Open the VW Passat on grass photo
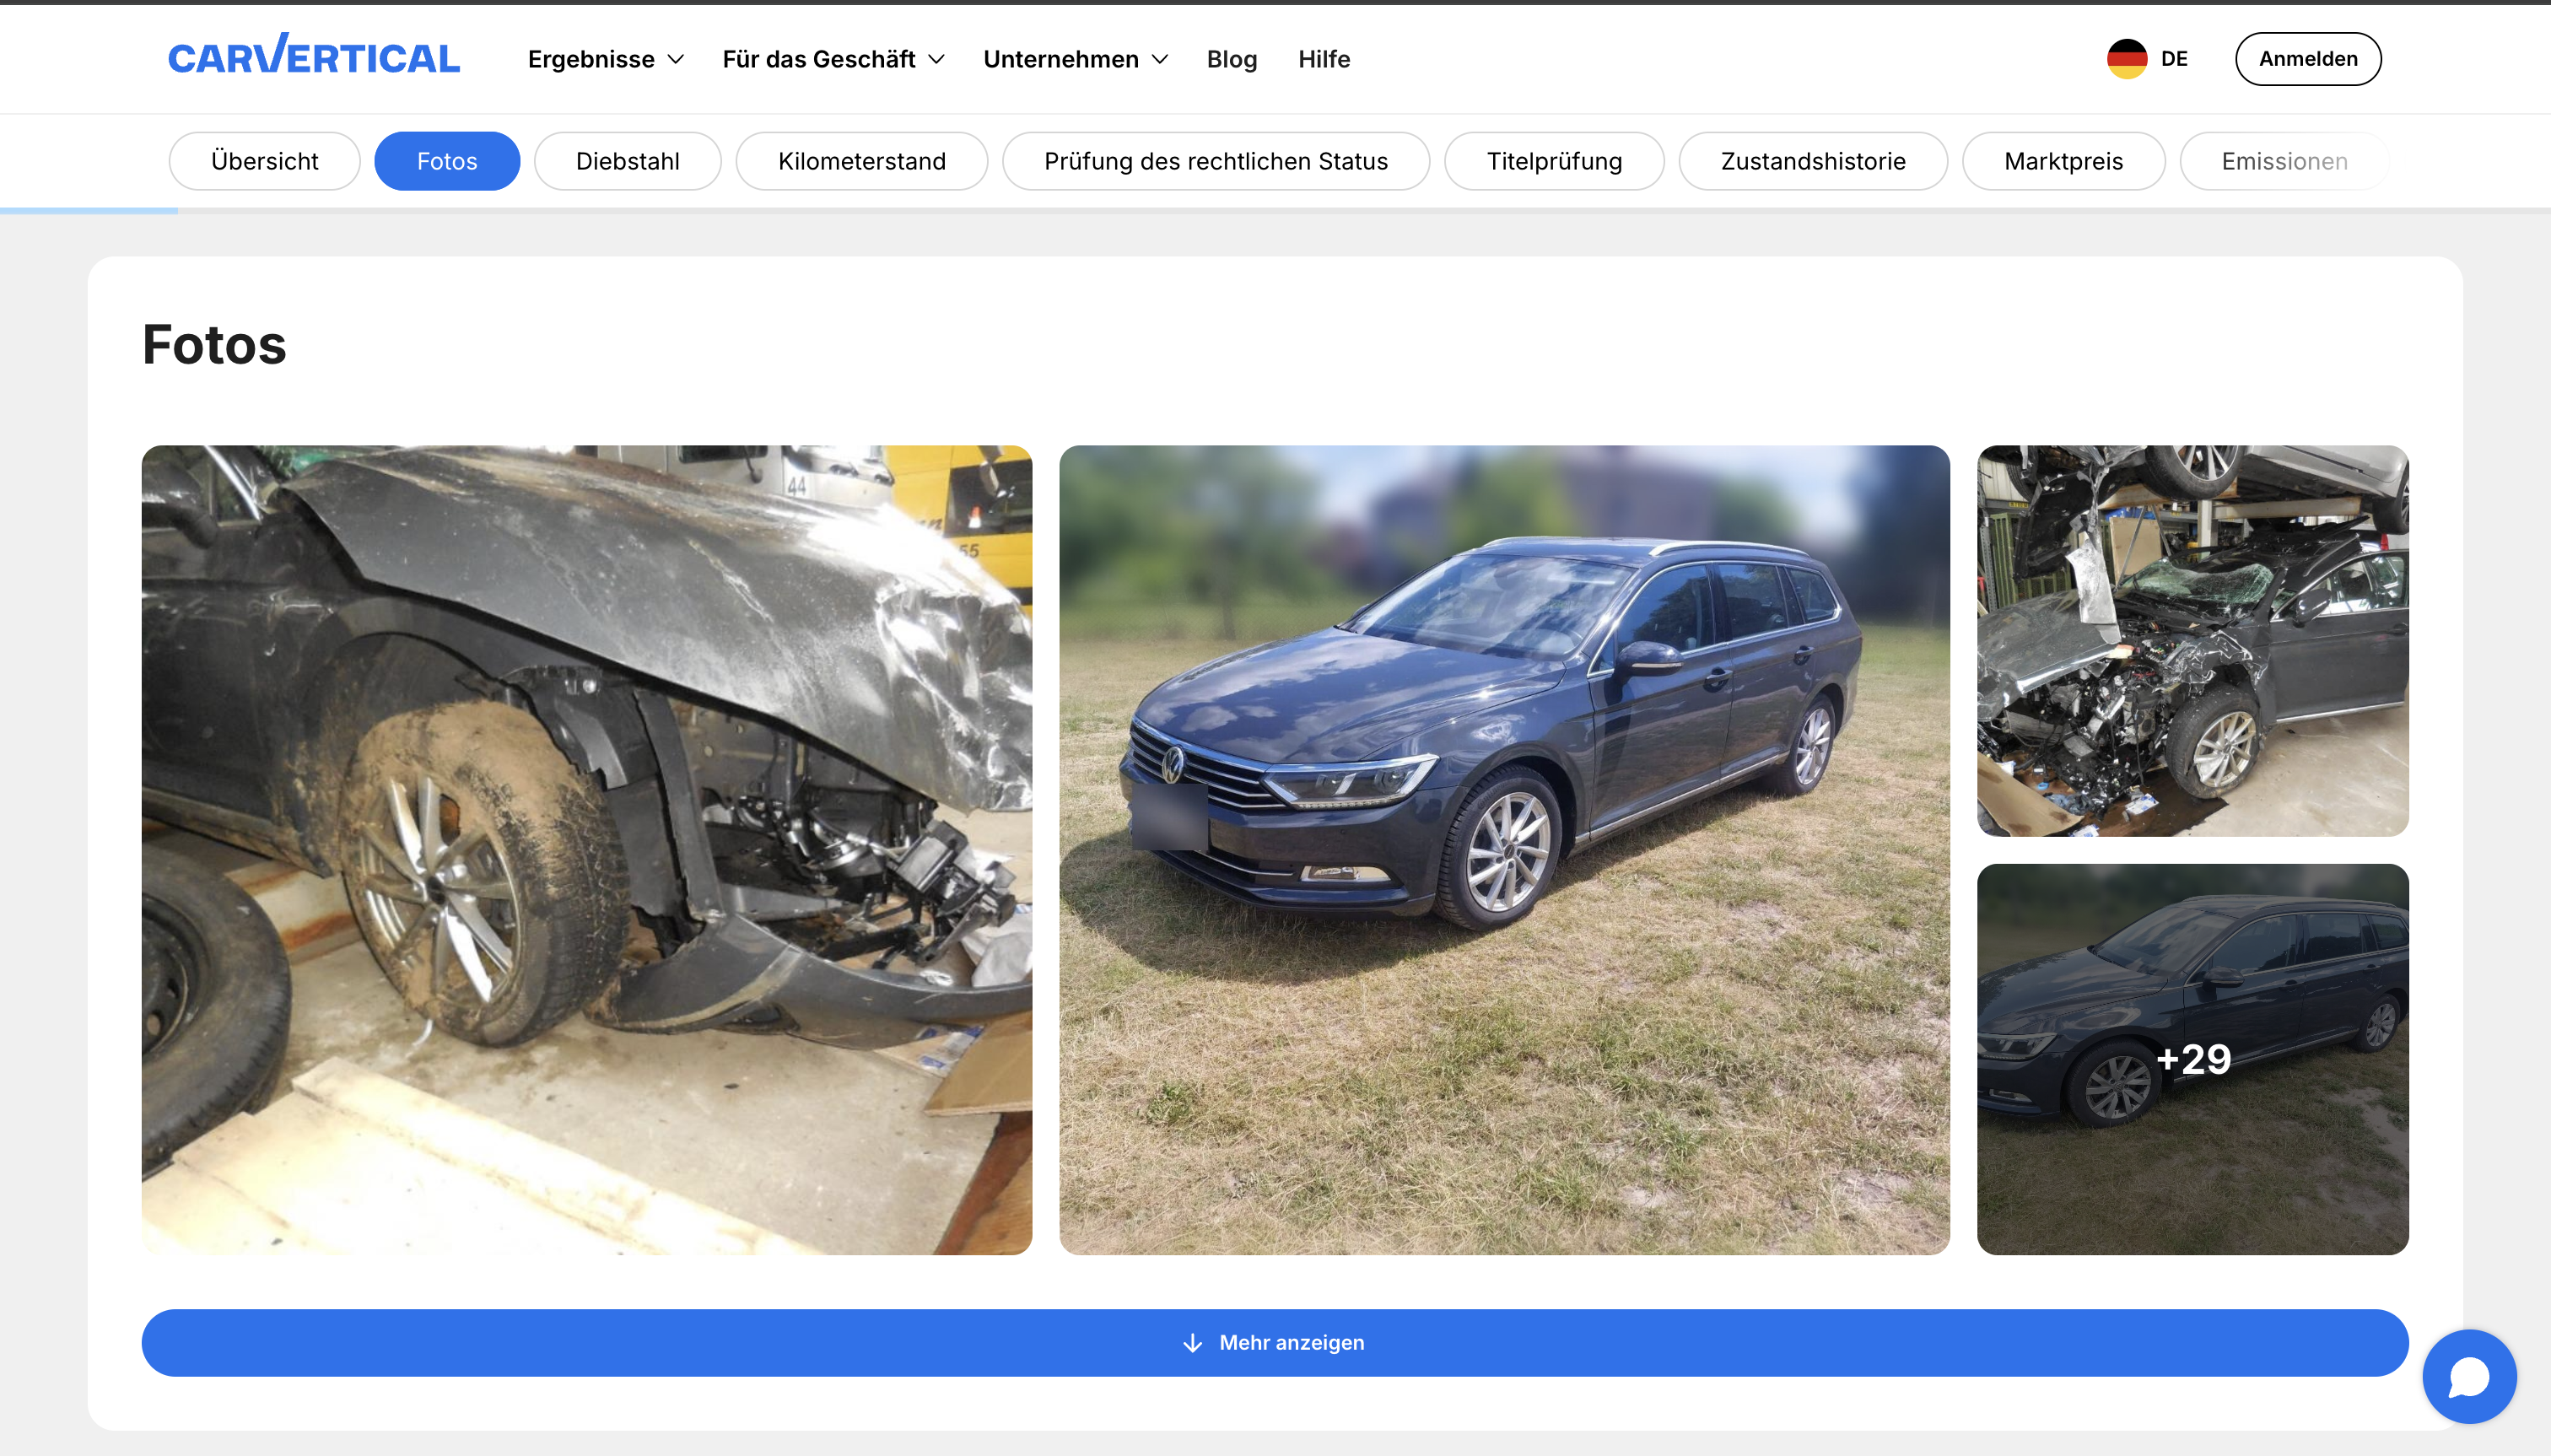 tap(1504, 849)
